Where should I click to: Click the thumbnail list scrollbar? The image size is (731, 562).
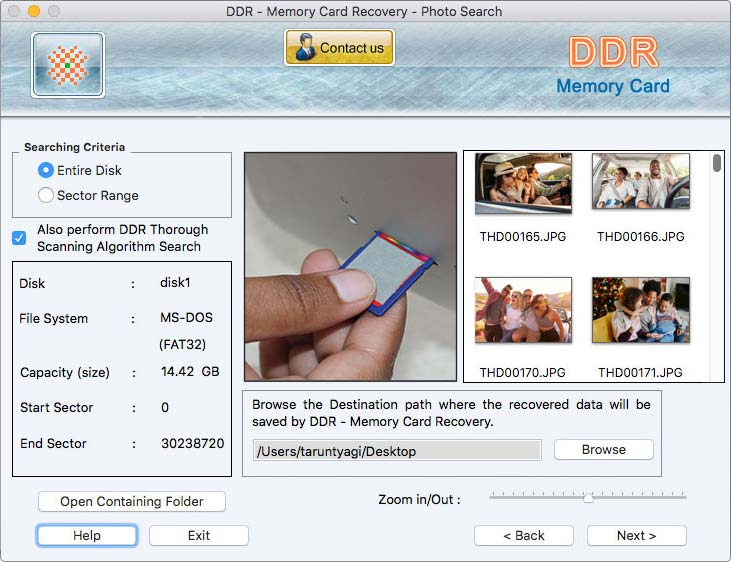click(717, 163)
